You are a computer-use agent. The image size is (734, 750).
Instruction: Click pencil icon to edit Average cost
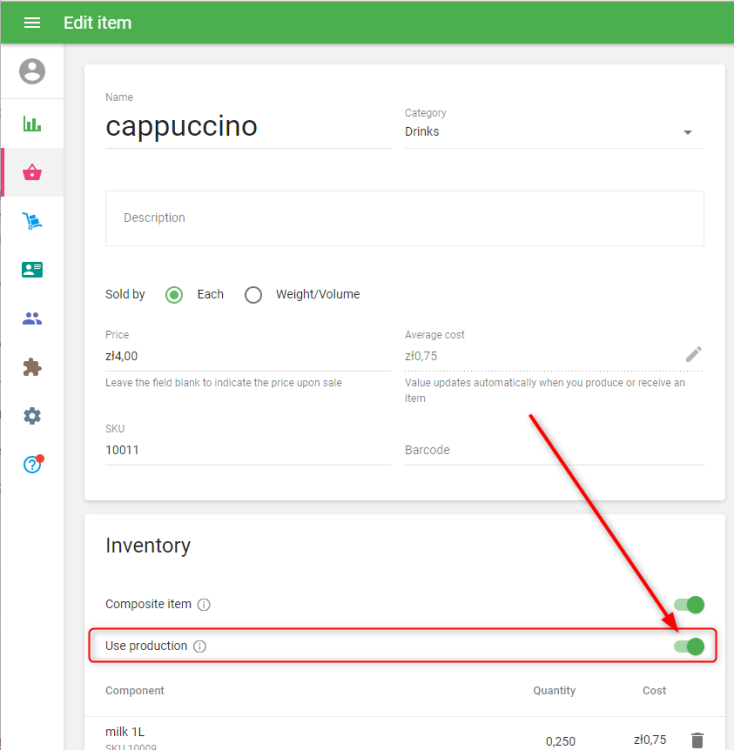coord(694,354)
